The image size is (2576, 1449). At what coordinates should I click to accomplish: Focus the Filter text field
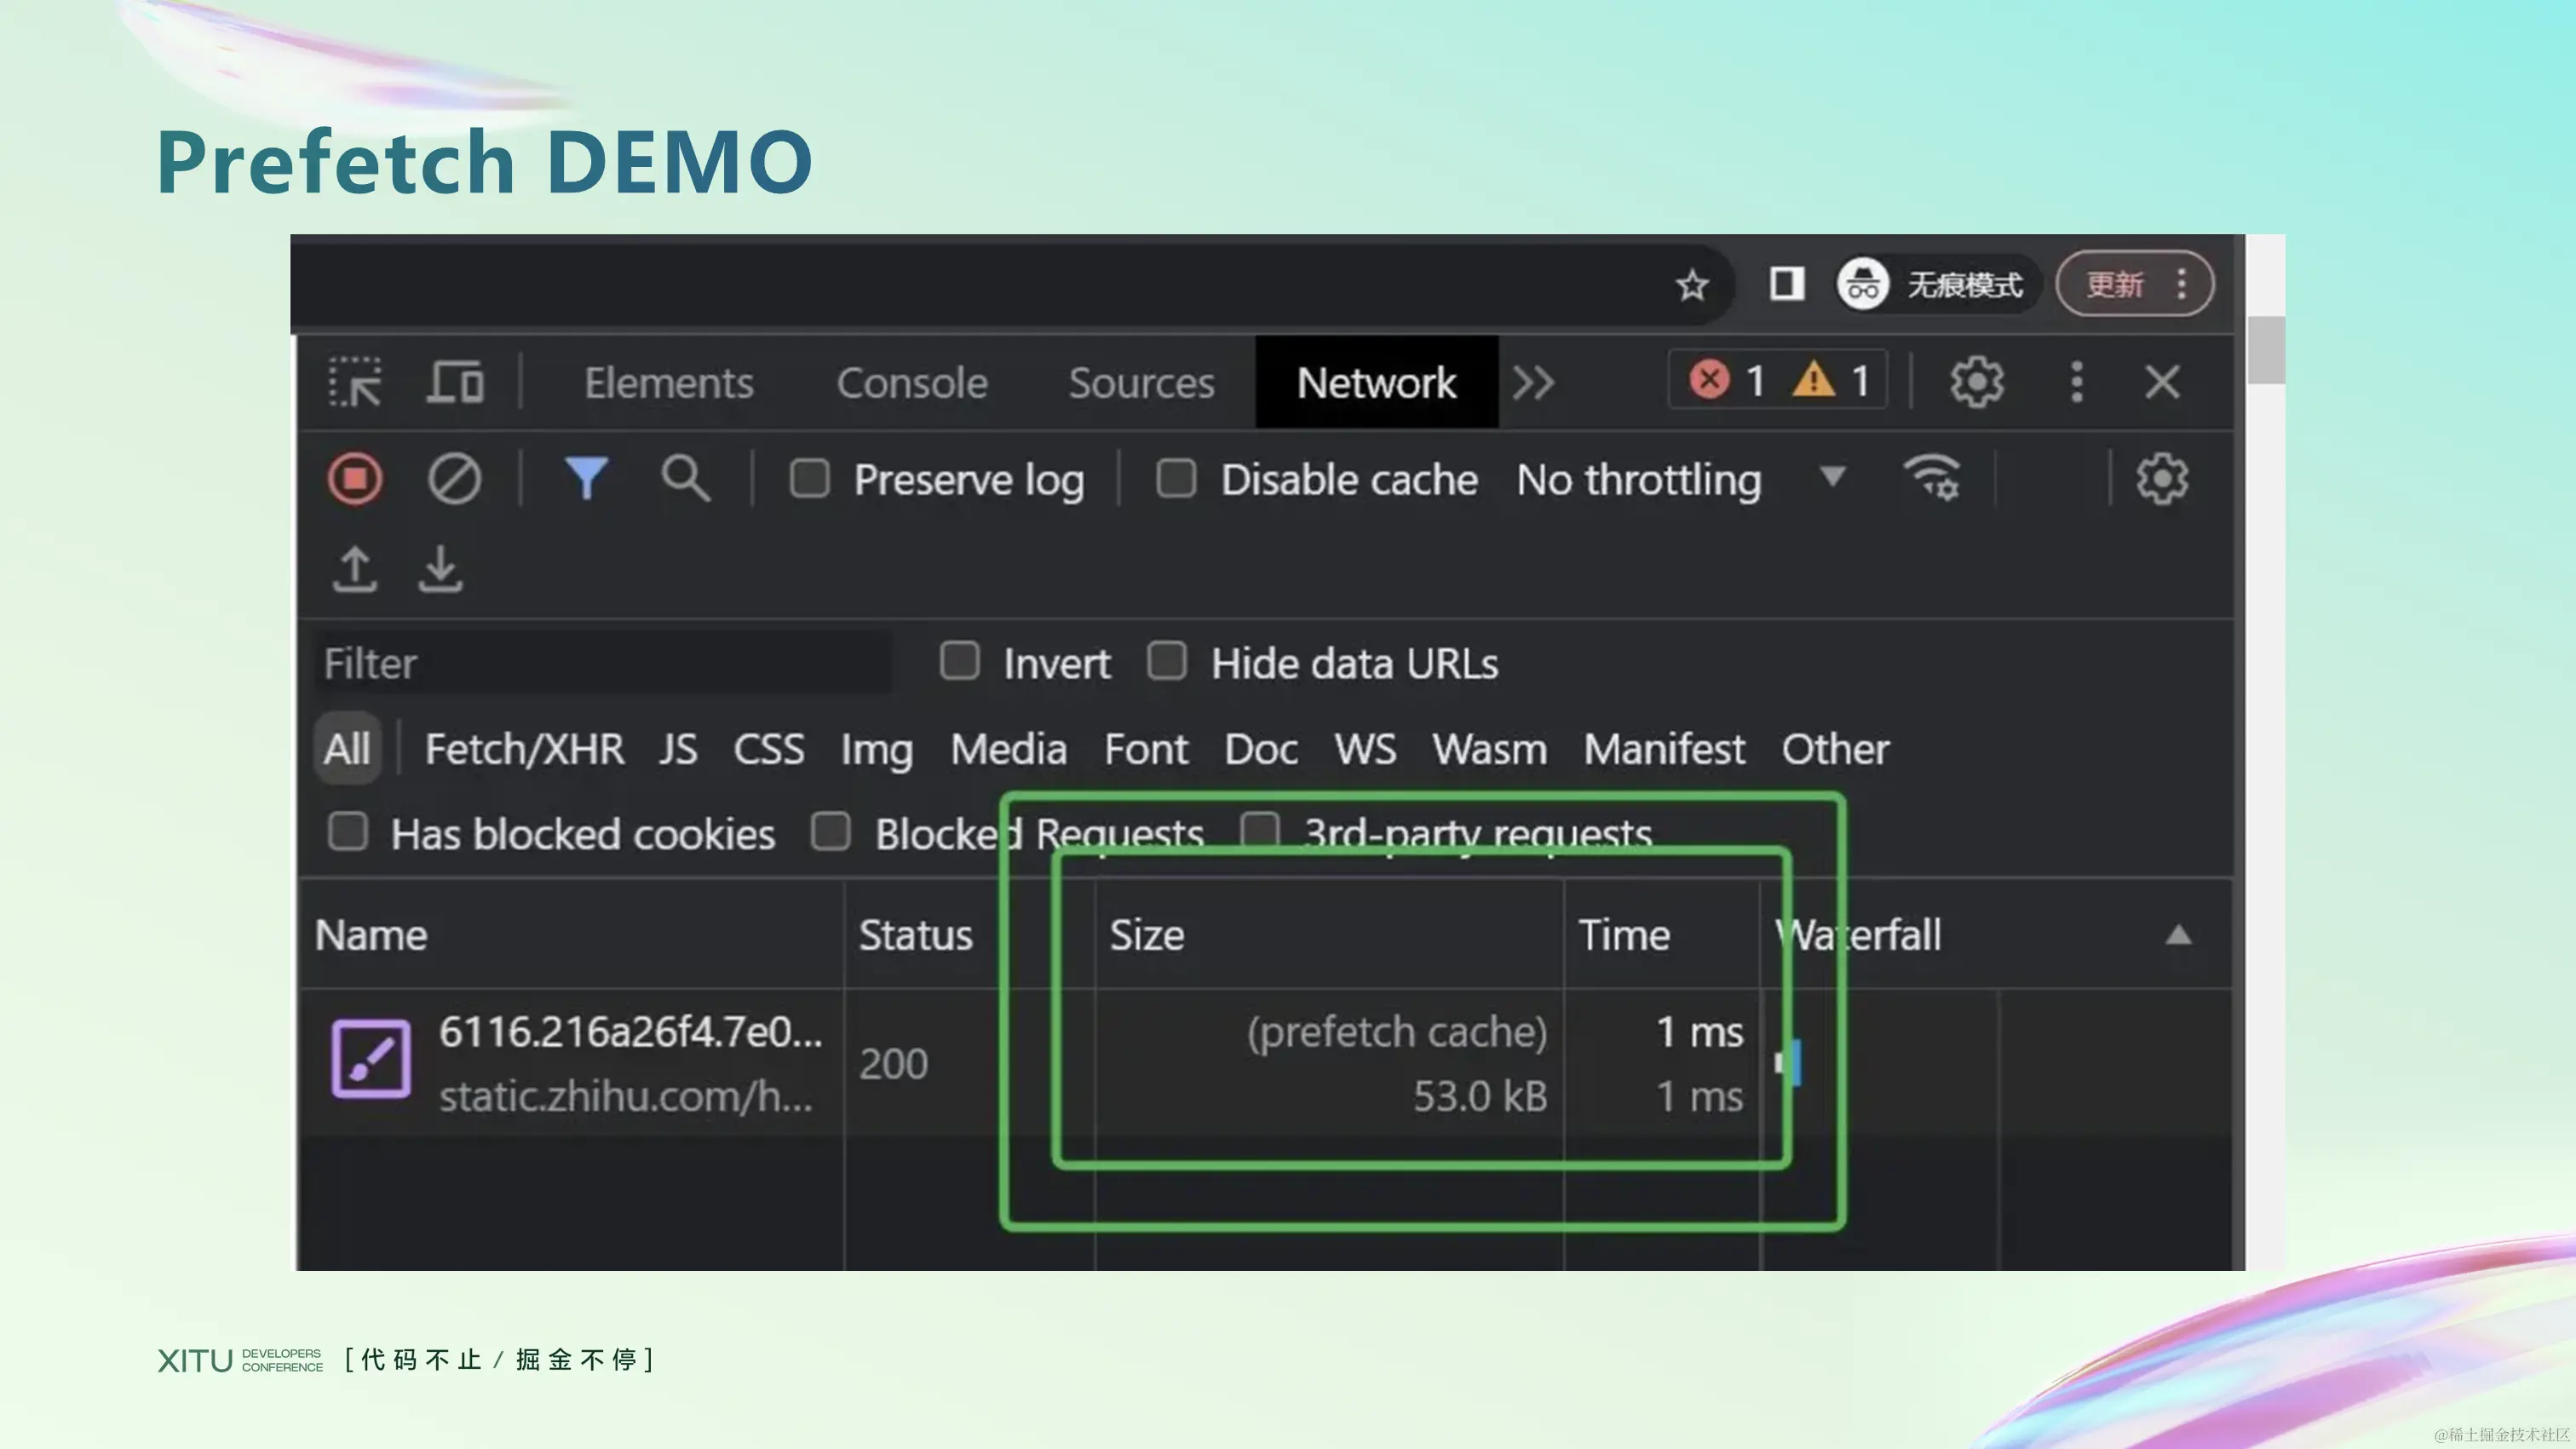pos(604,662)
